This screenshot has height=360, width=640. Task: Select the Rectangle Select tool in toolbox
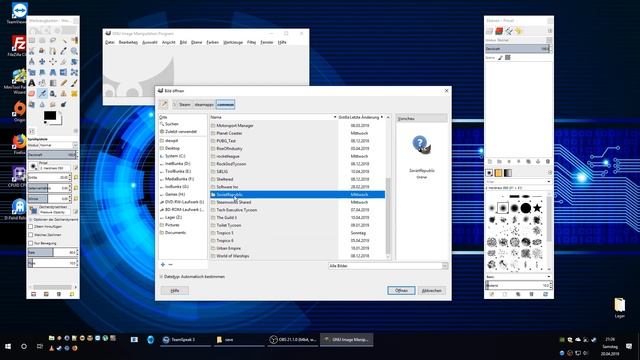point(32,40)
